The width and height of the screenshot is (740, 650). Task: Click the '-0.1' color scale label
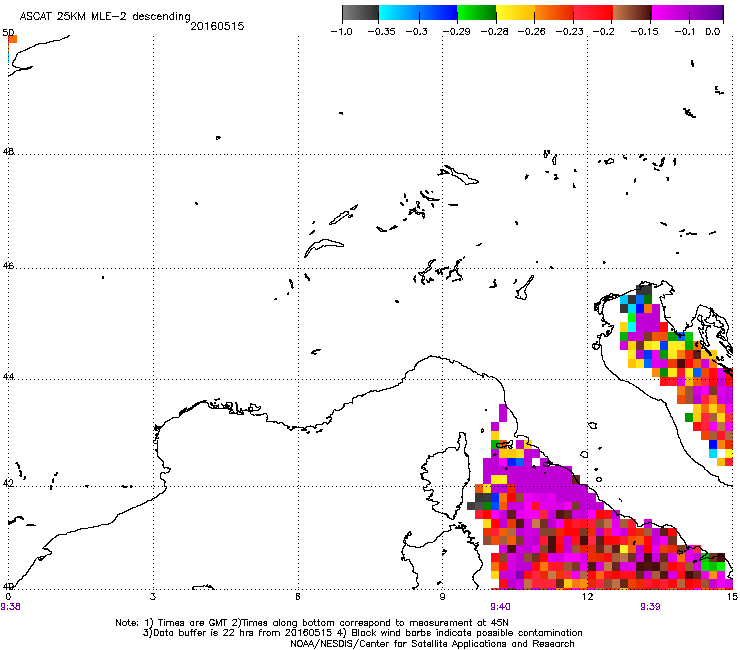685,32
